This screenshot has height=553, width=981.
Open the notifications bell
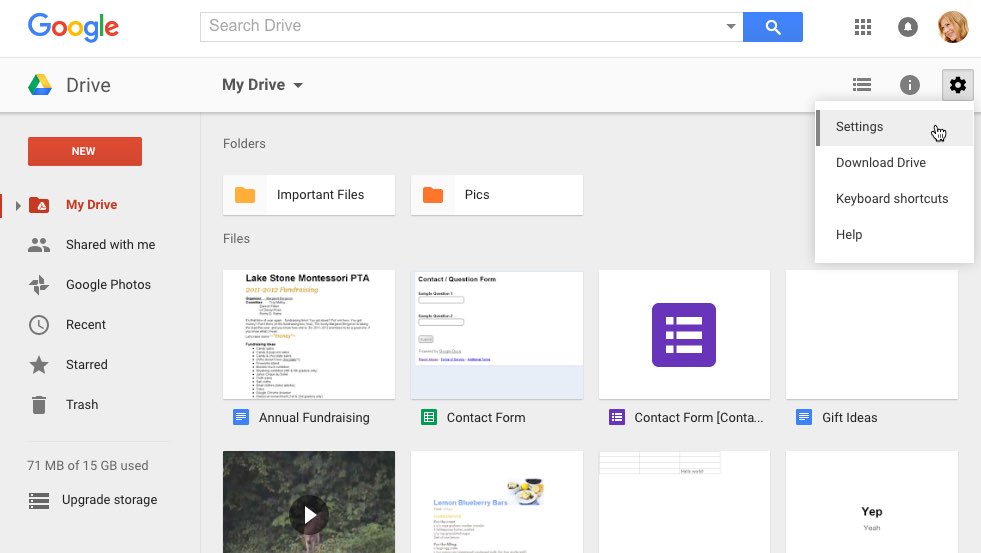908,27
